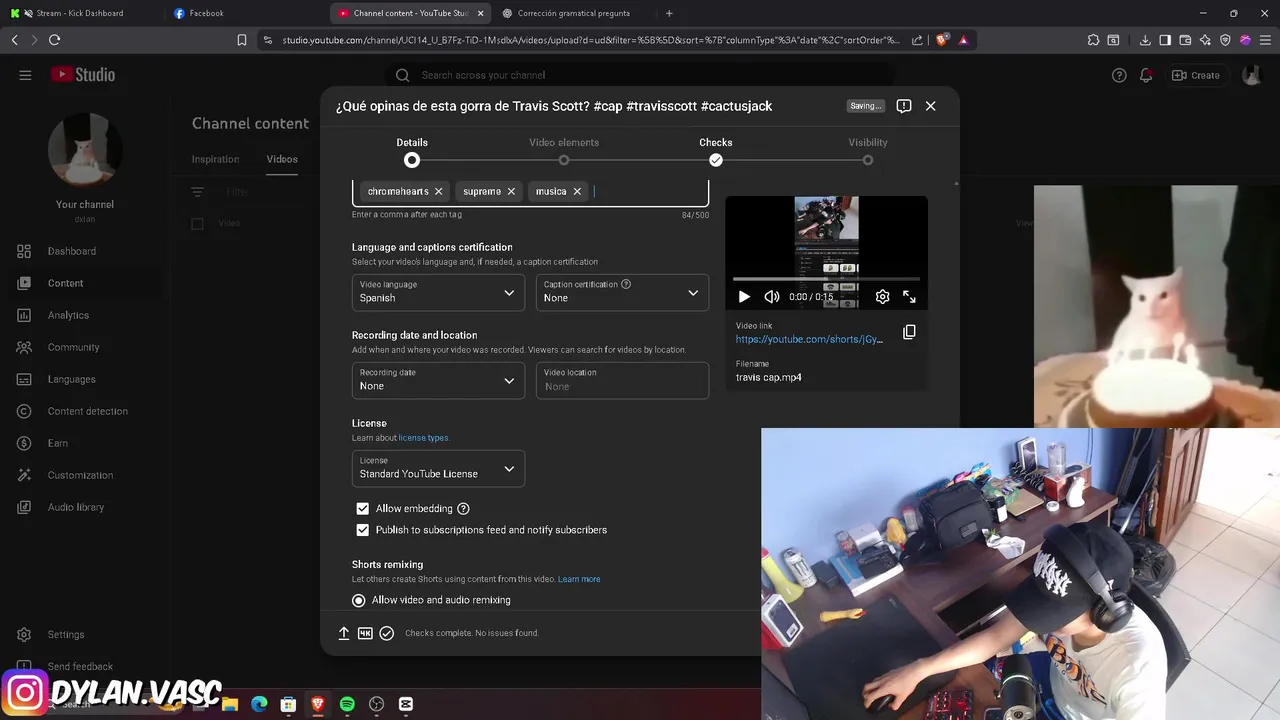1280x720 pixels.
Task: Open the Recording date dropdown
Action: coord(438,381)
